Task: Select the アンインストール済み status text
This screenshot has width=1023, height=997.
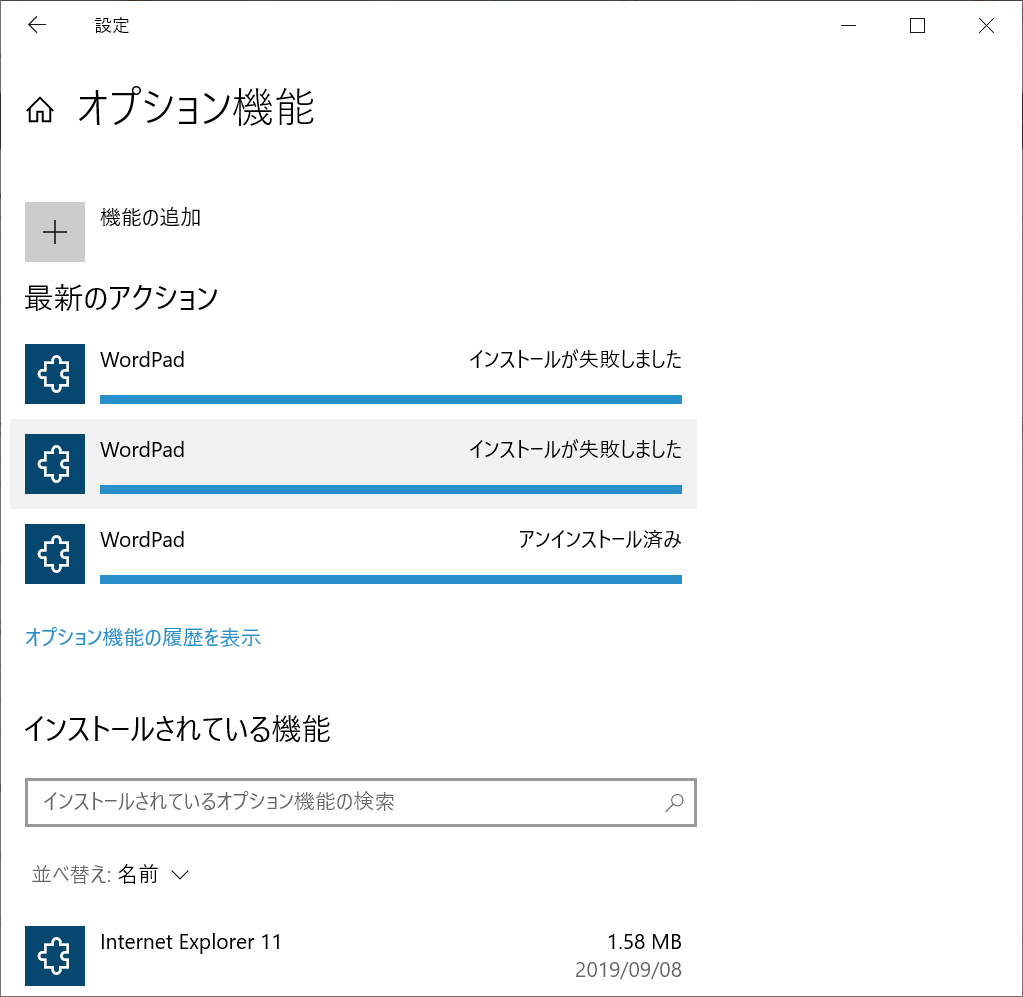Action: pyautogui.click(x=600, y=540)
